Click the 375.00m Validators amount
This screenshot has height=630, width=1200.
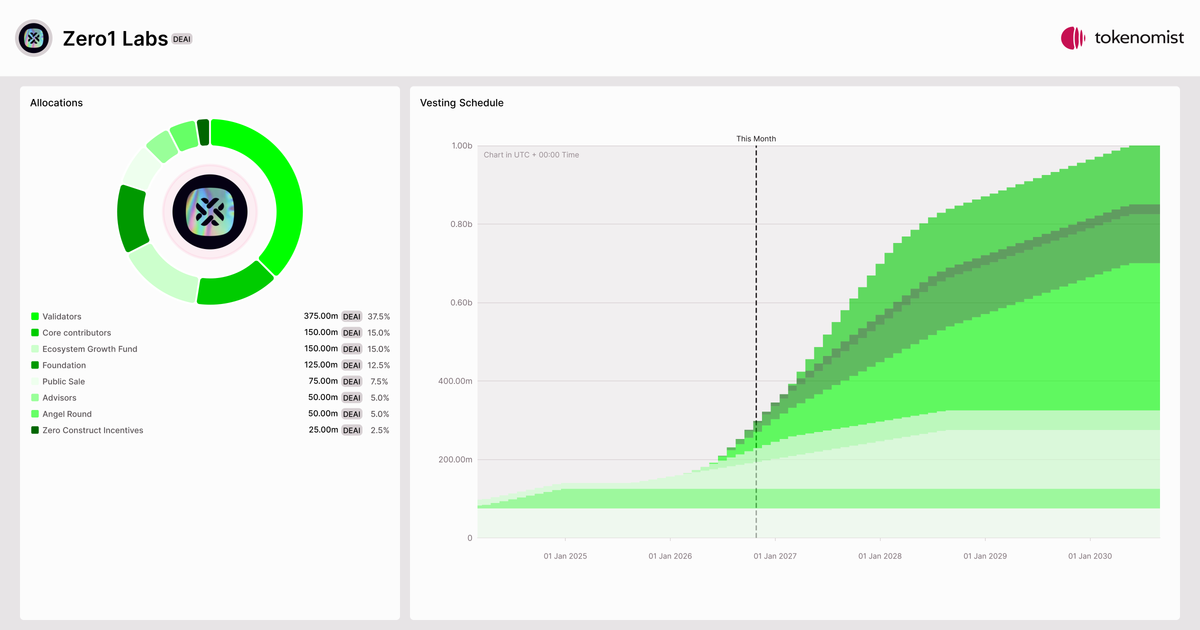[x=321, y=316]
